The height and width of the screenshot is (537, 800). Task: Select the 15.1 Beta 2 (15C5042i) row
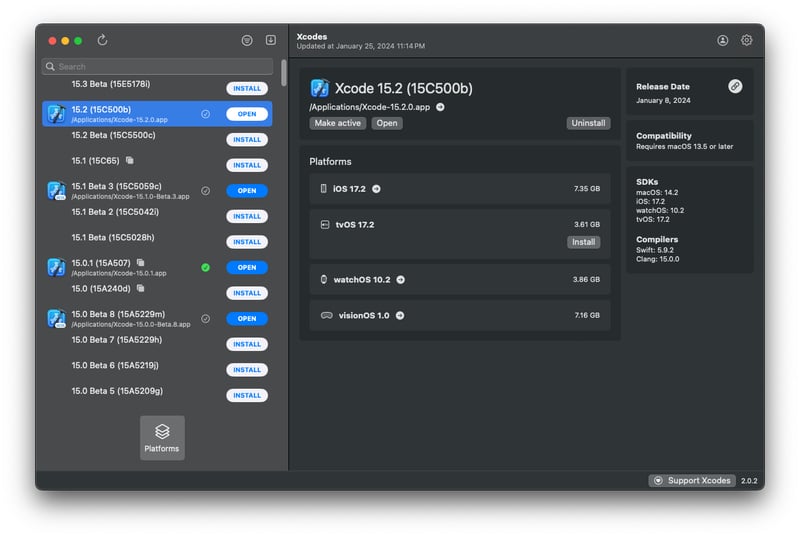(x=157, y=216)
